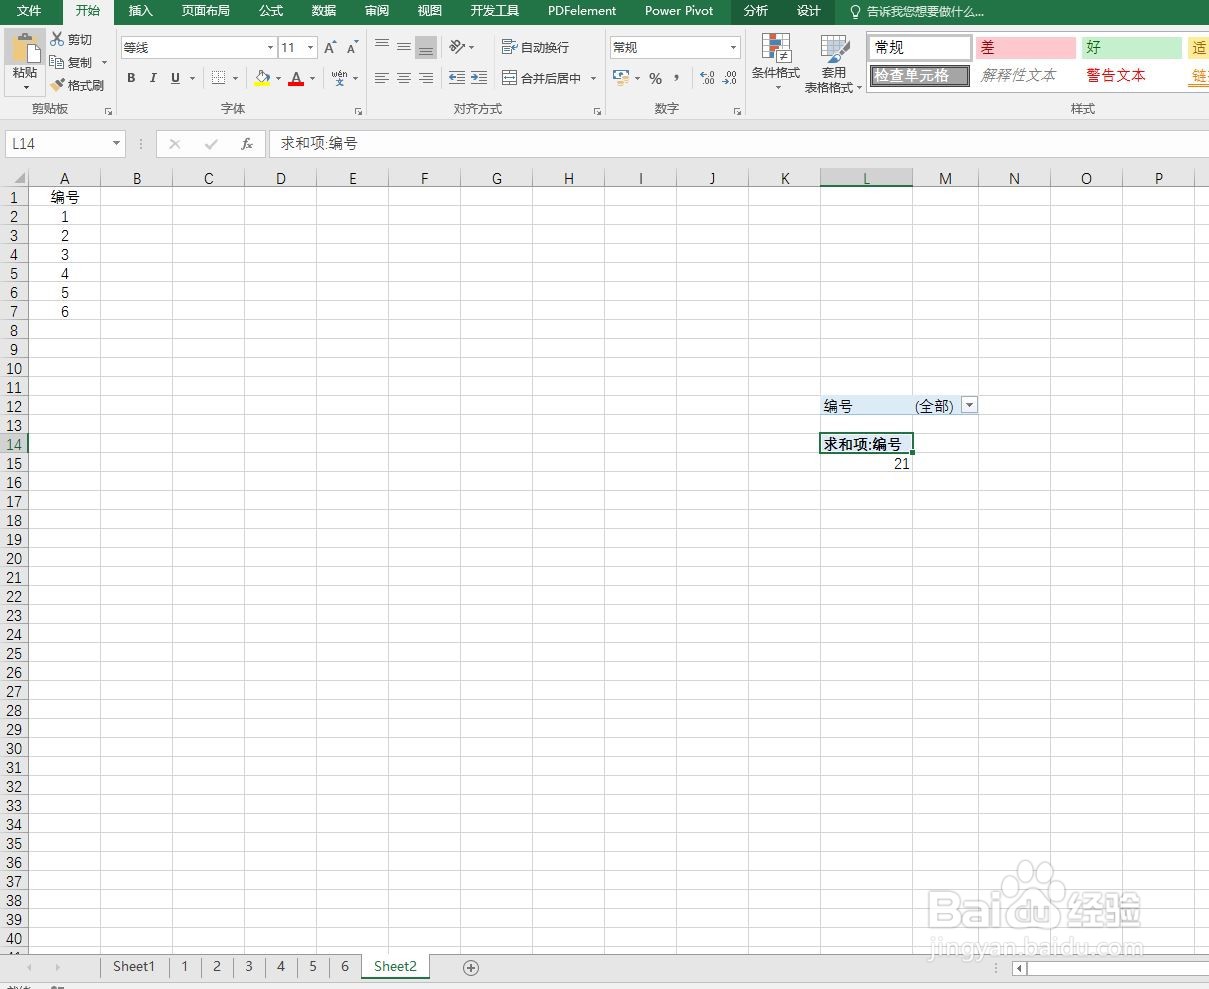Apply the Check Cell (检查单元格) style
Screen dimensions: 1209x989
click(920, 76)
